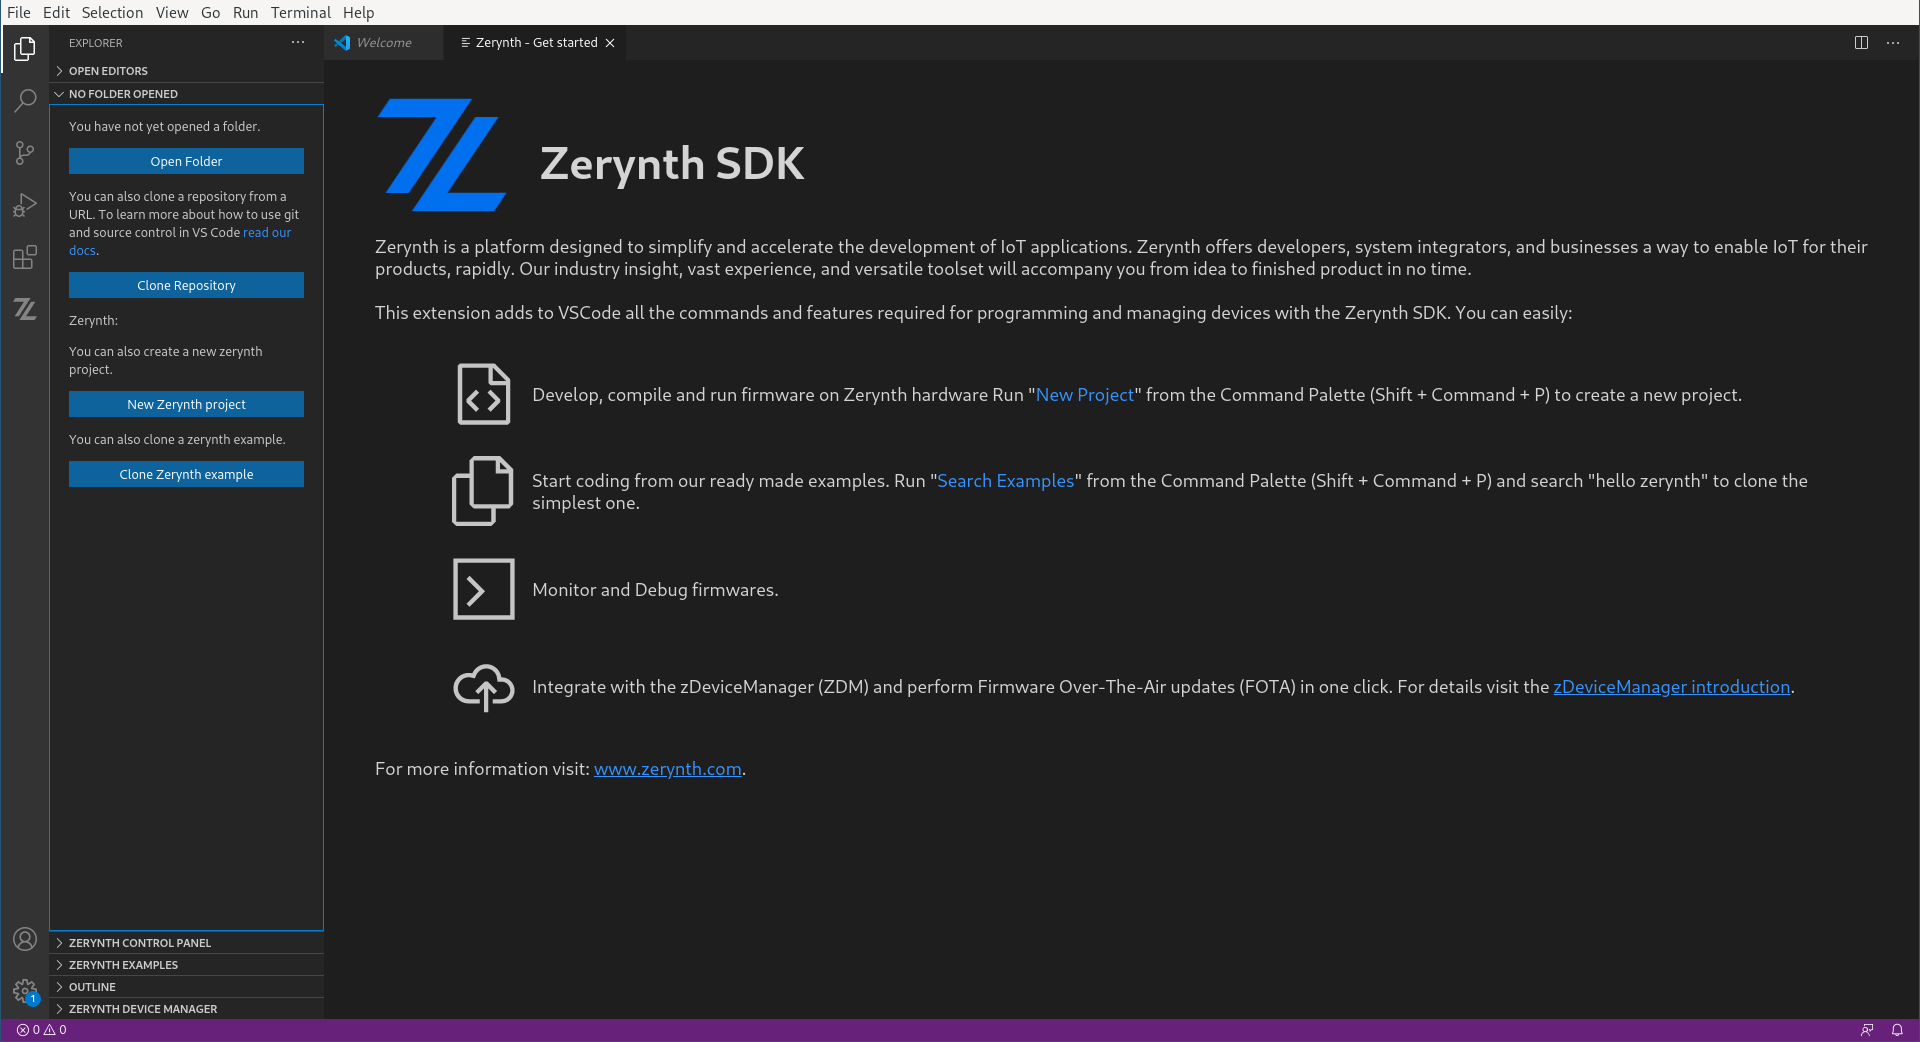Visit the www.zerynth.com link
The height and width of the screenshot is (1042, 1920).
click(x=668, y=769)
